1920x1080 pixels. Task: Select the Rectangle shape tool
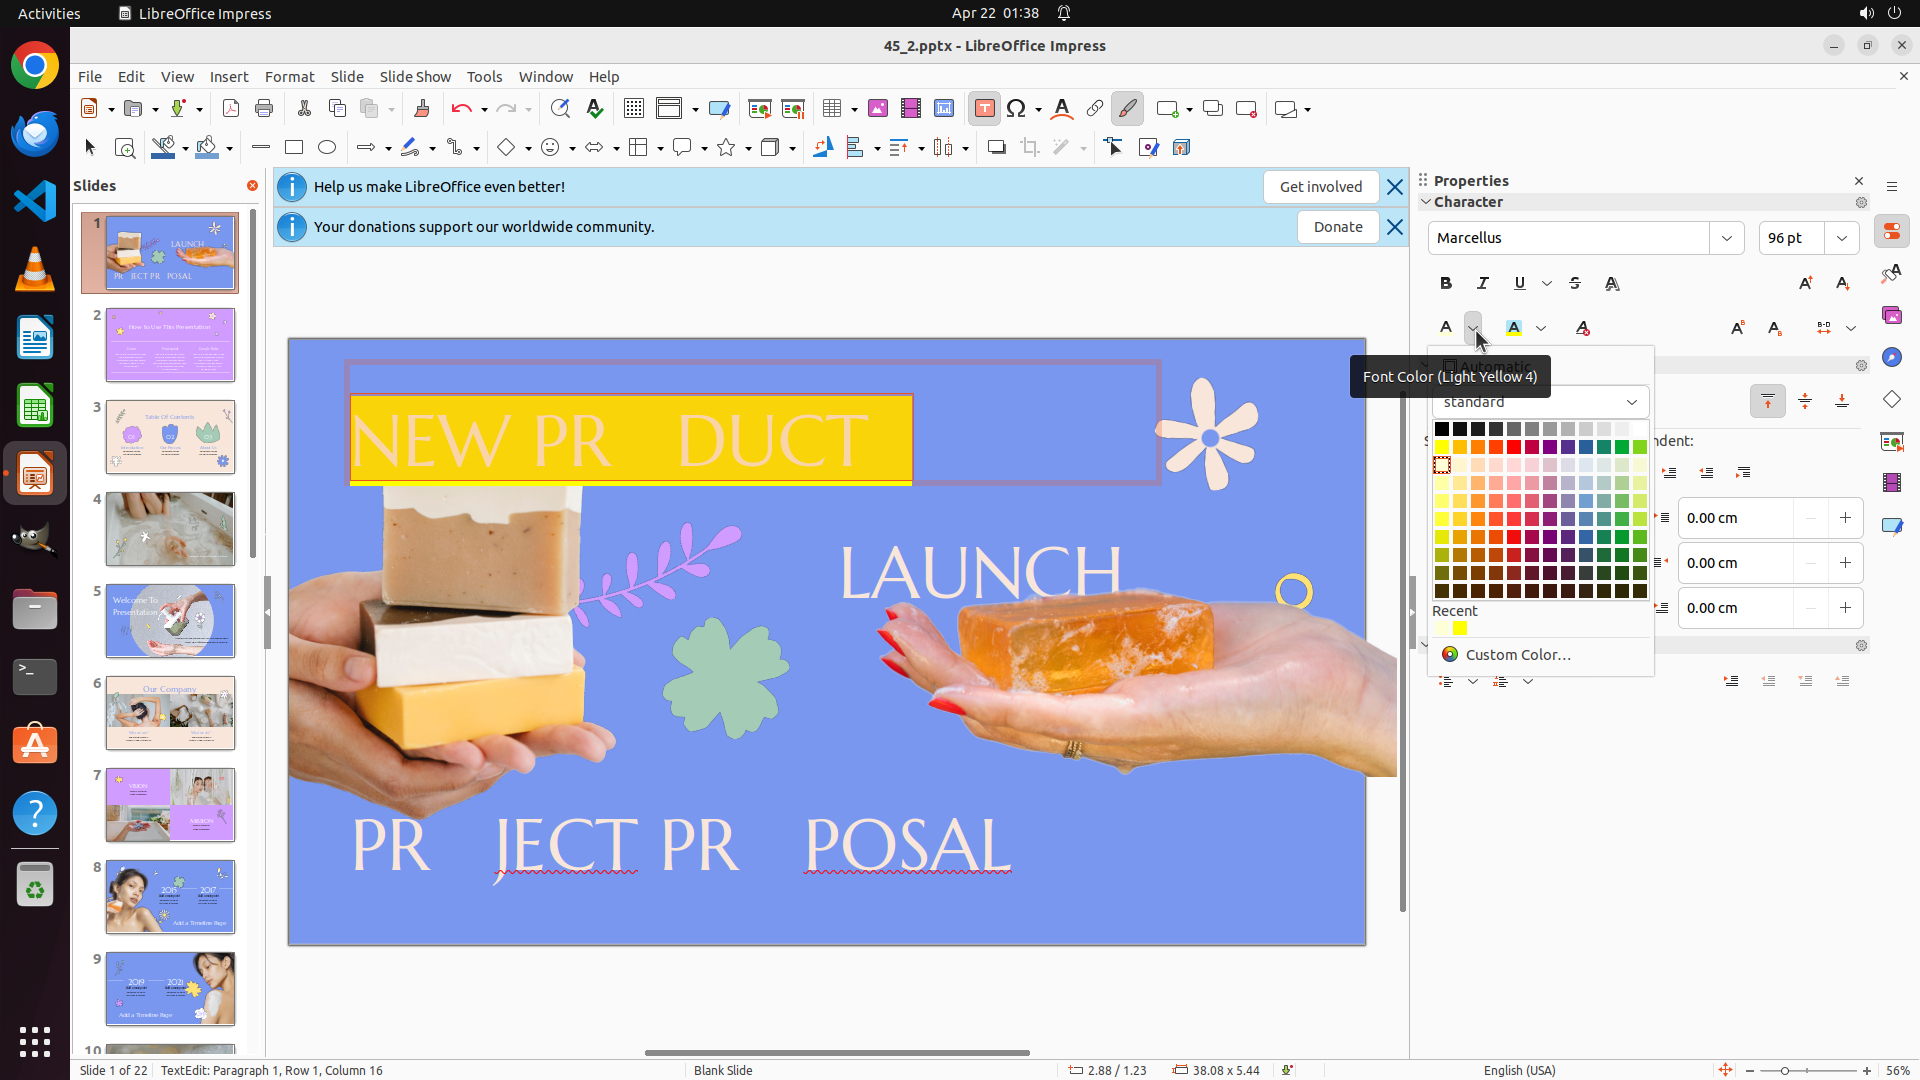[294, 148]
